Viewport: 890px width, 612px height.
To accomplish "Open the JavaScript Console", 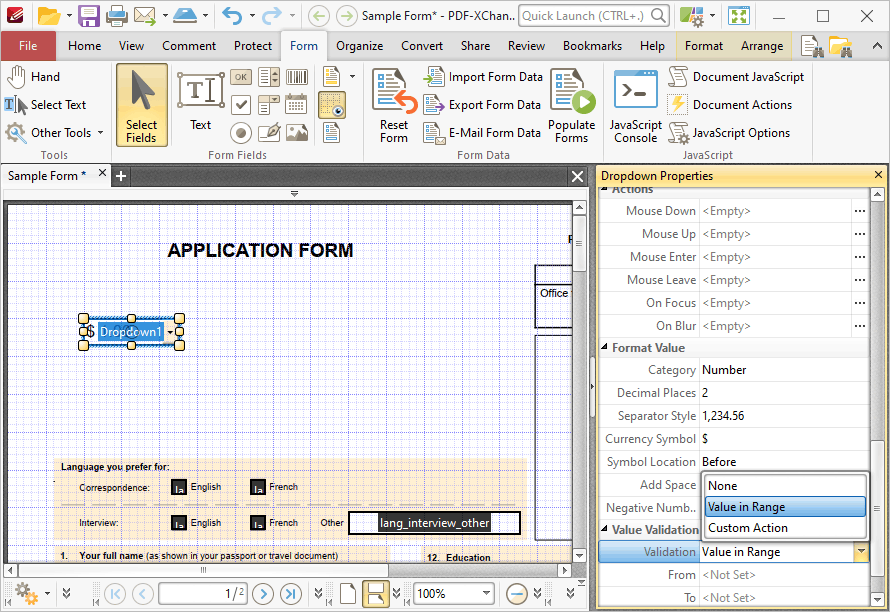I will 636,106.
